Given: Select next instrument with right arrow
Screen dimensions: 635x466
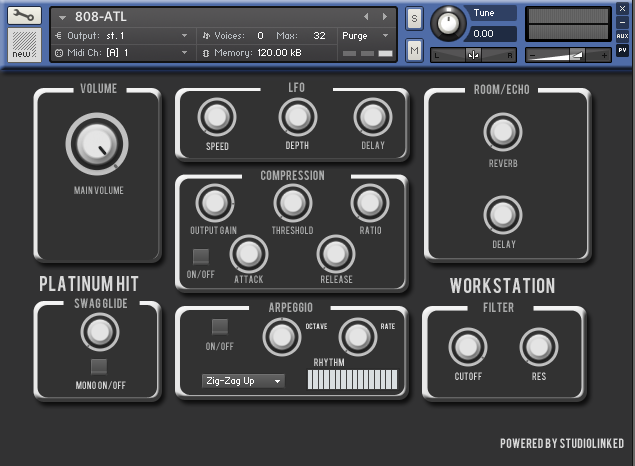Looking at the screenshot, I should tap(384, 17).
